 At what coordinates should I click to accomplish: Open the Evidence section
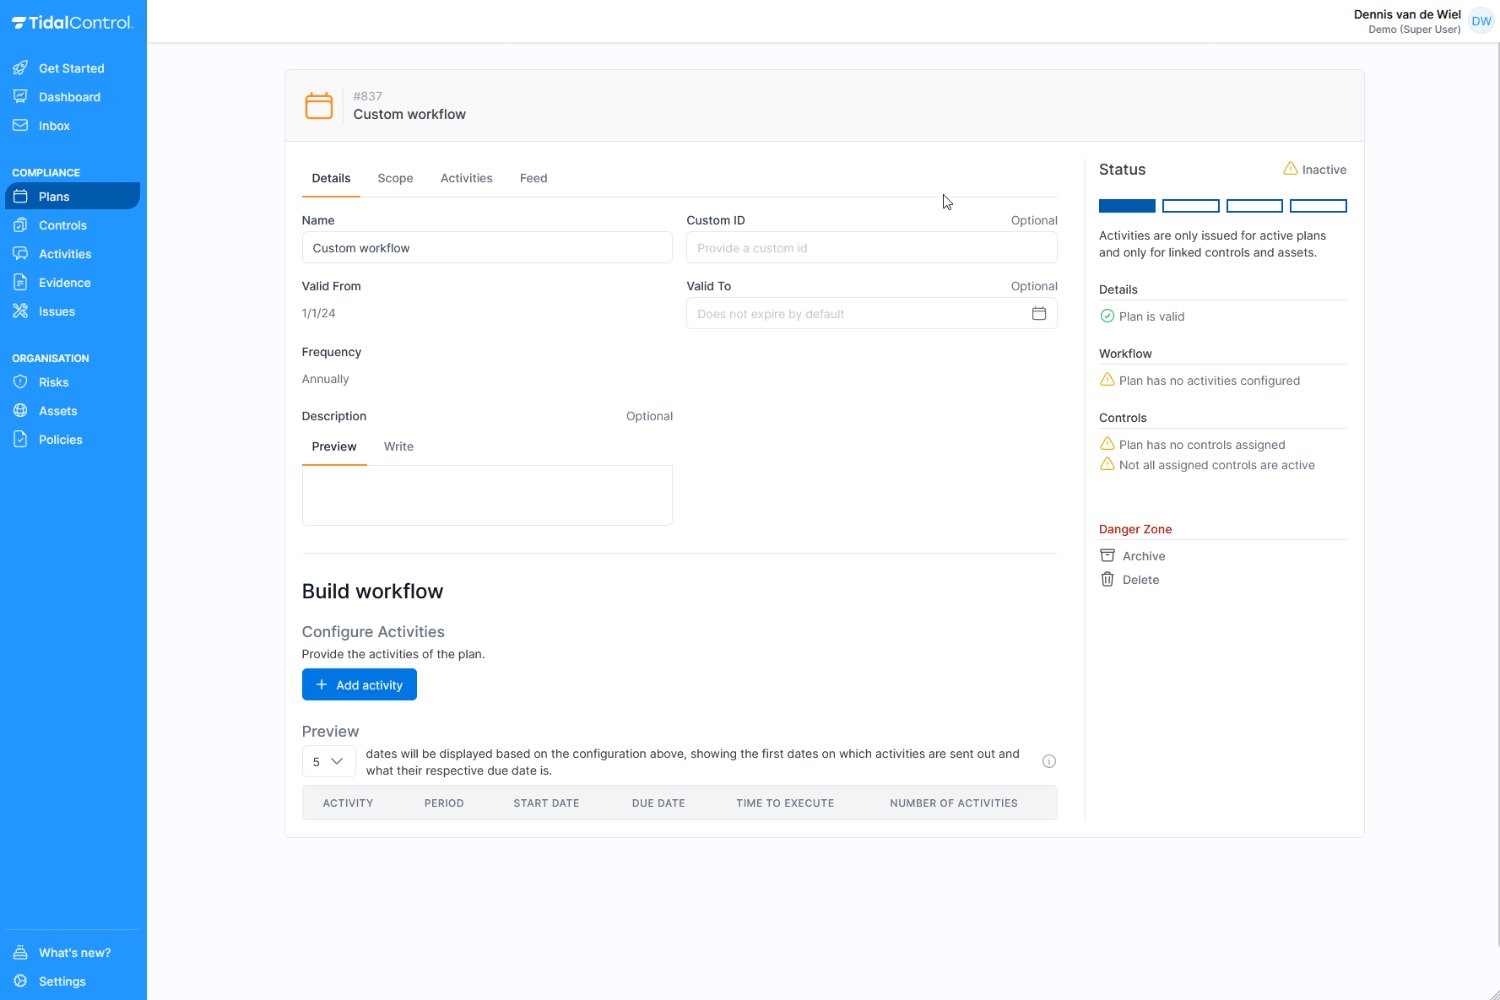(x=64, y=282)
